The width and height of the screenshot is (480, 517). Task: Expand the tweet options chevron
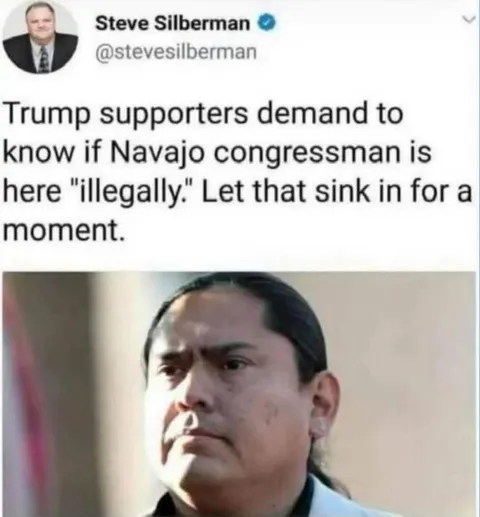(x=469, y=21)
